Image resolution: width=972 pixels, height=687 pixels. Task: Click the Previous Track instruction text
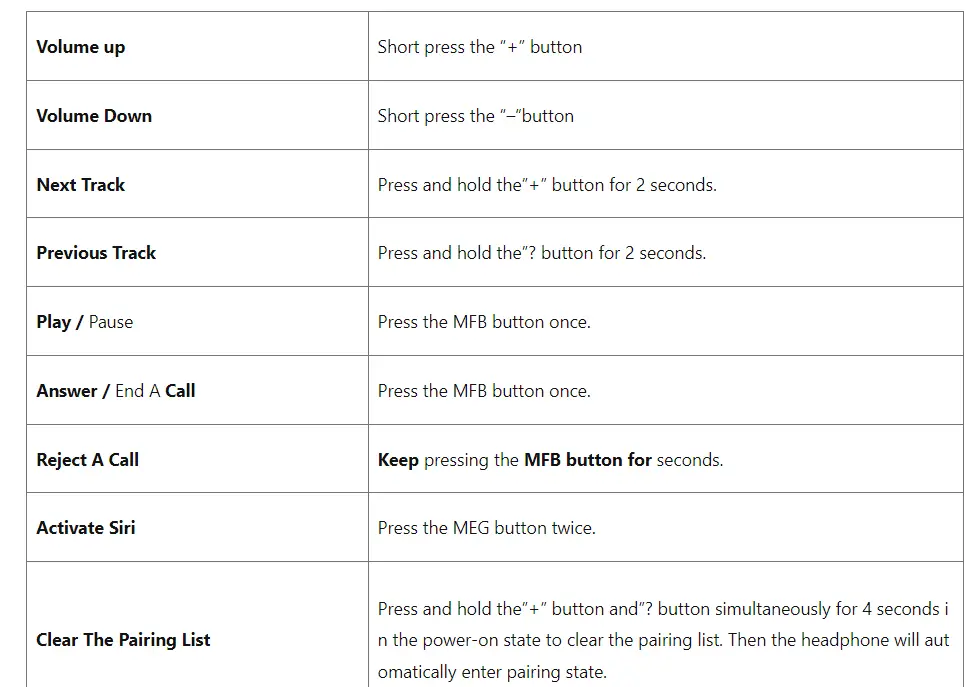(x=541, y=253)
